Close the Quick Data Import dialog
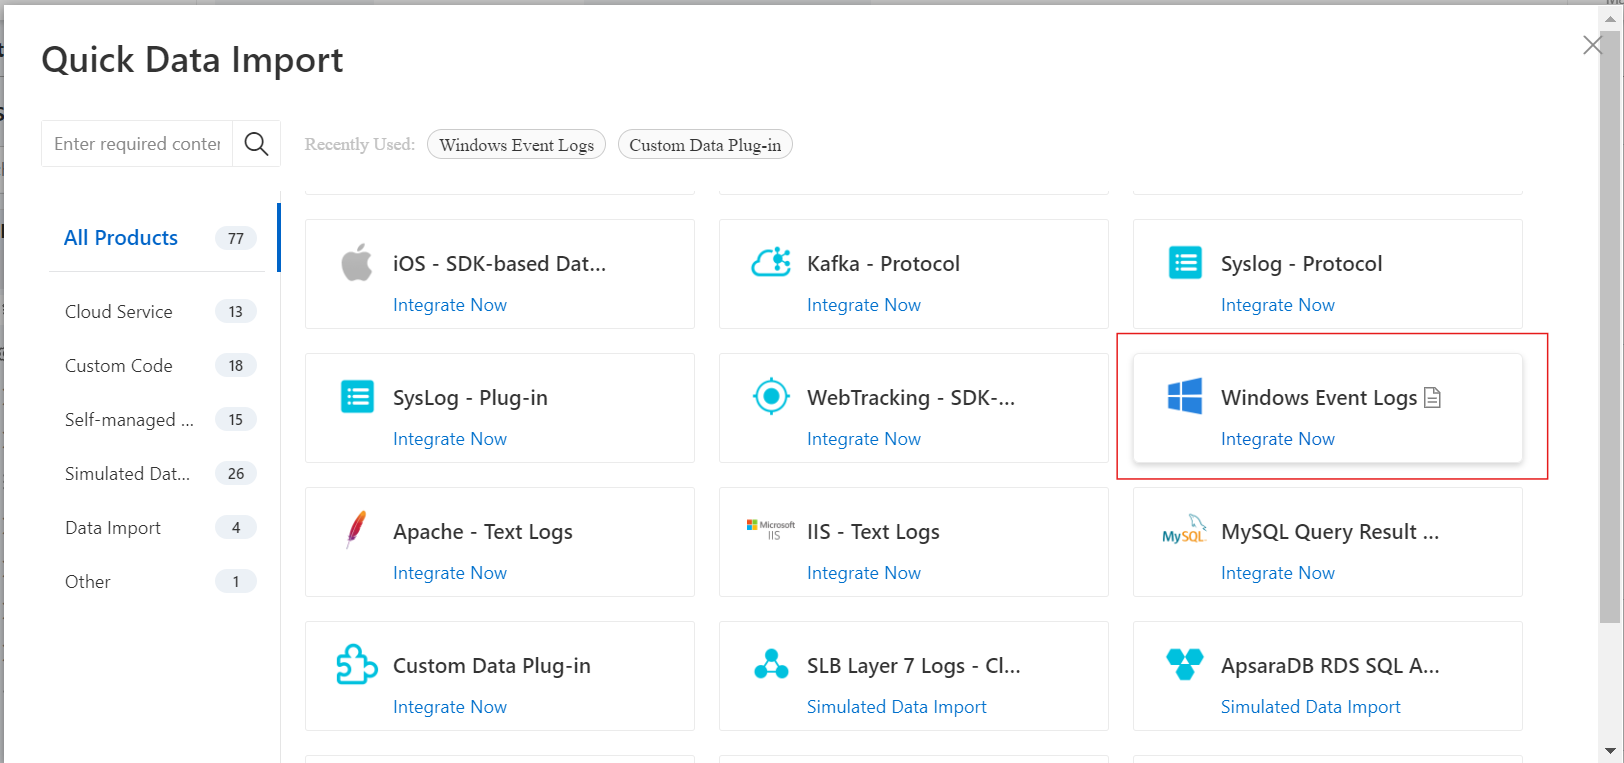This screenshot has height=763, width=1624. click(1592, 45)
